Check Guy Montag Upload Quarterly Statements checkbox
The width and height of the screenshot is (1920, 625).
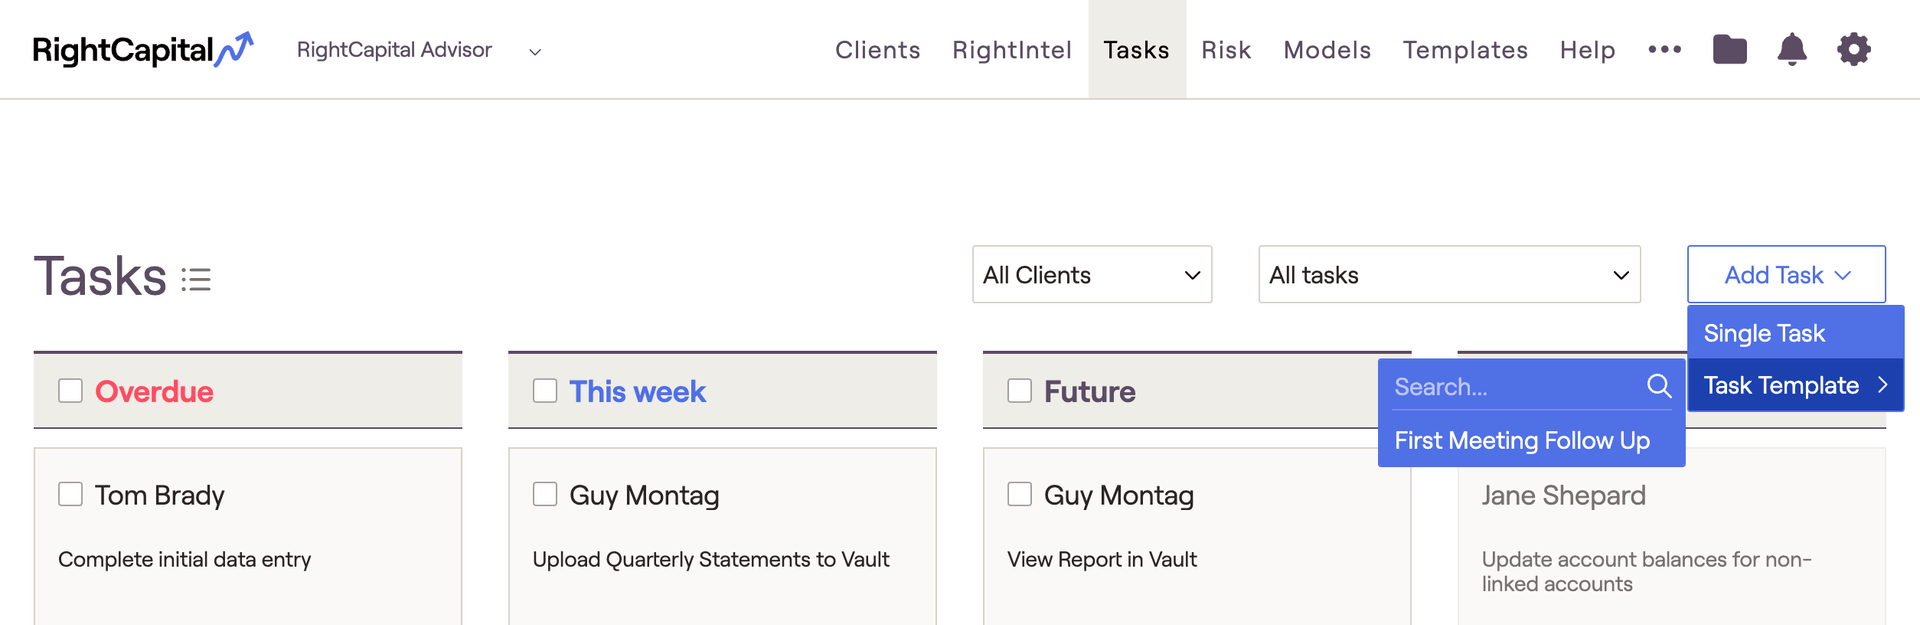click(x=545, y=494)
